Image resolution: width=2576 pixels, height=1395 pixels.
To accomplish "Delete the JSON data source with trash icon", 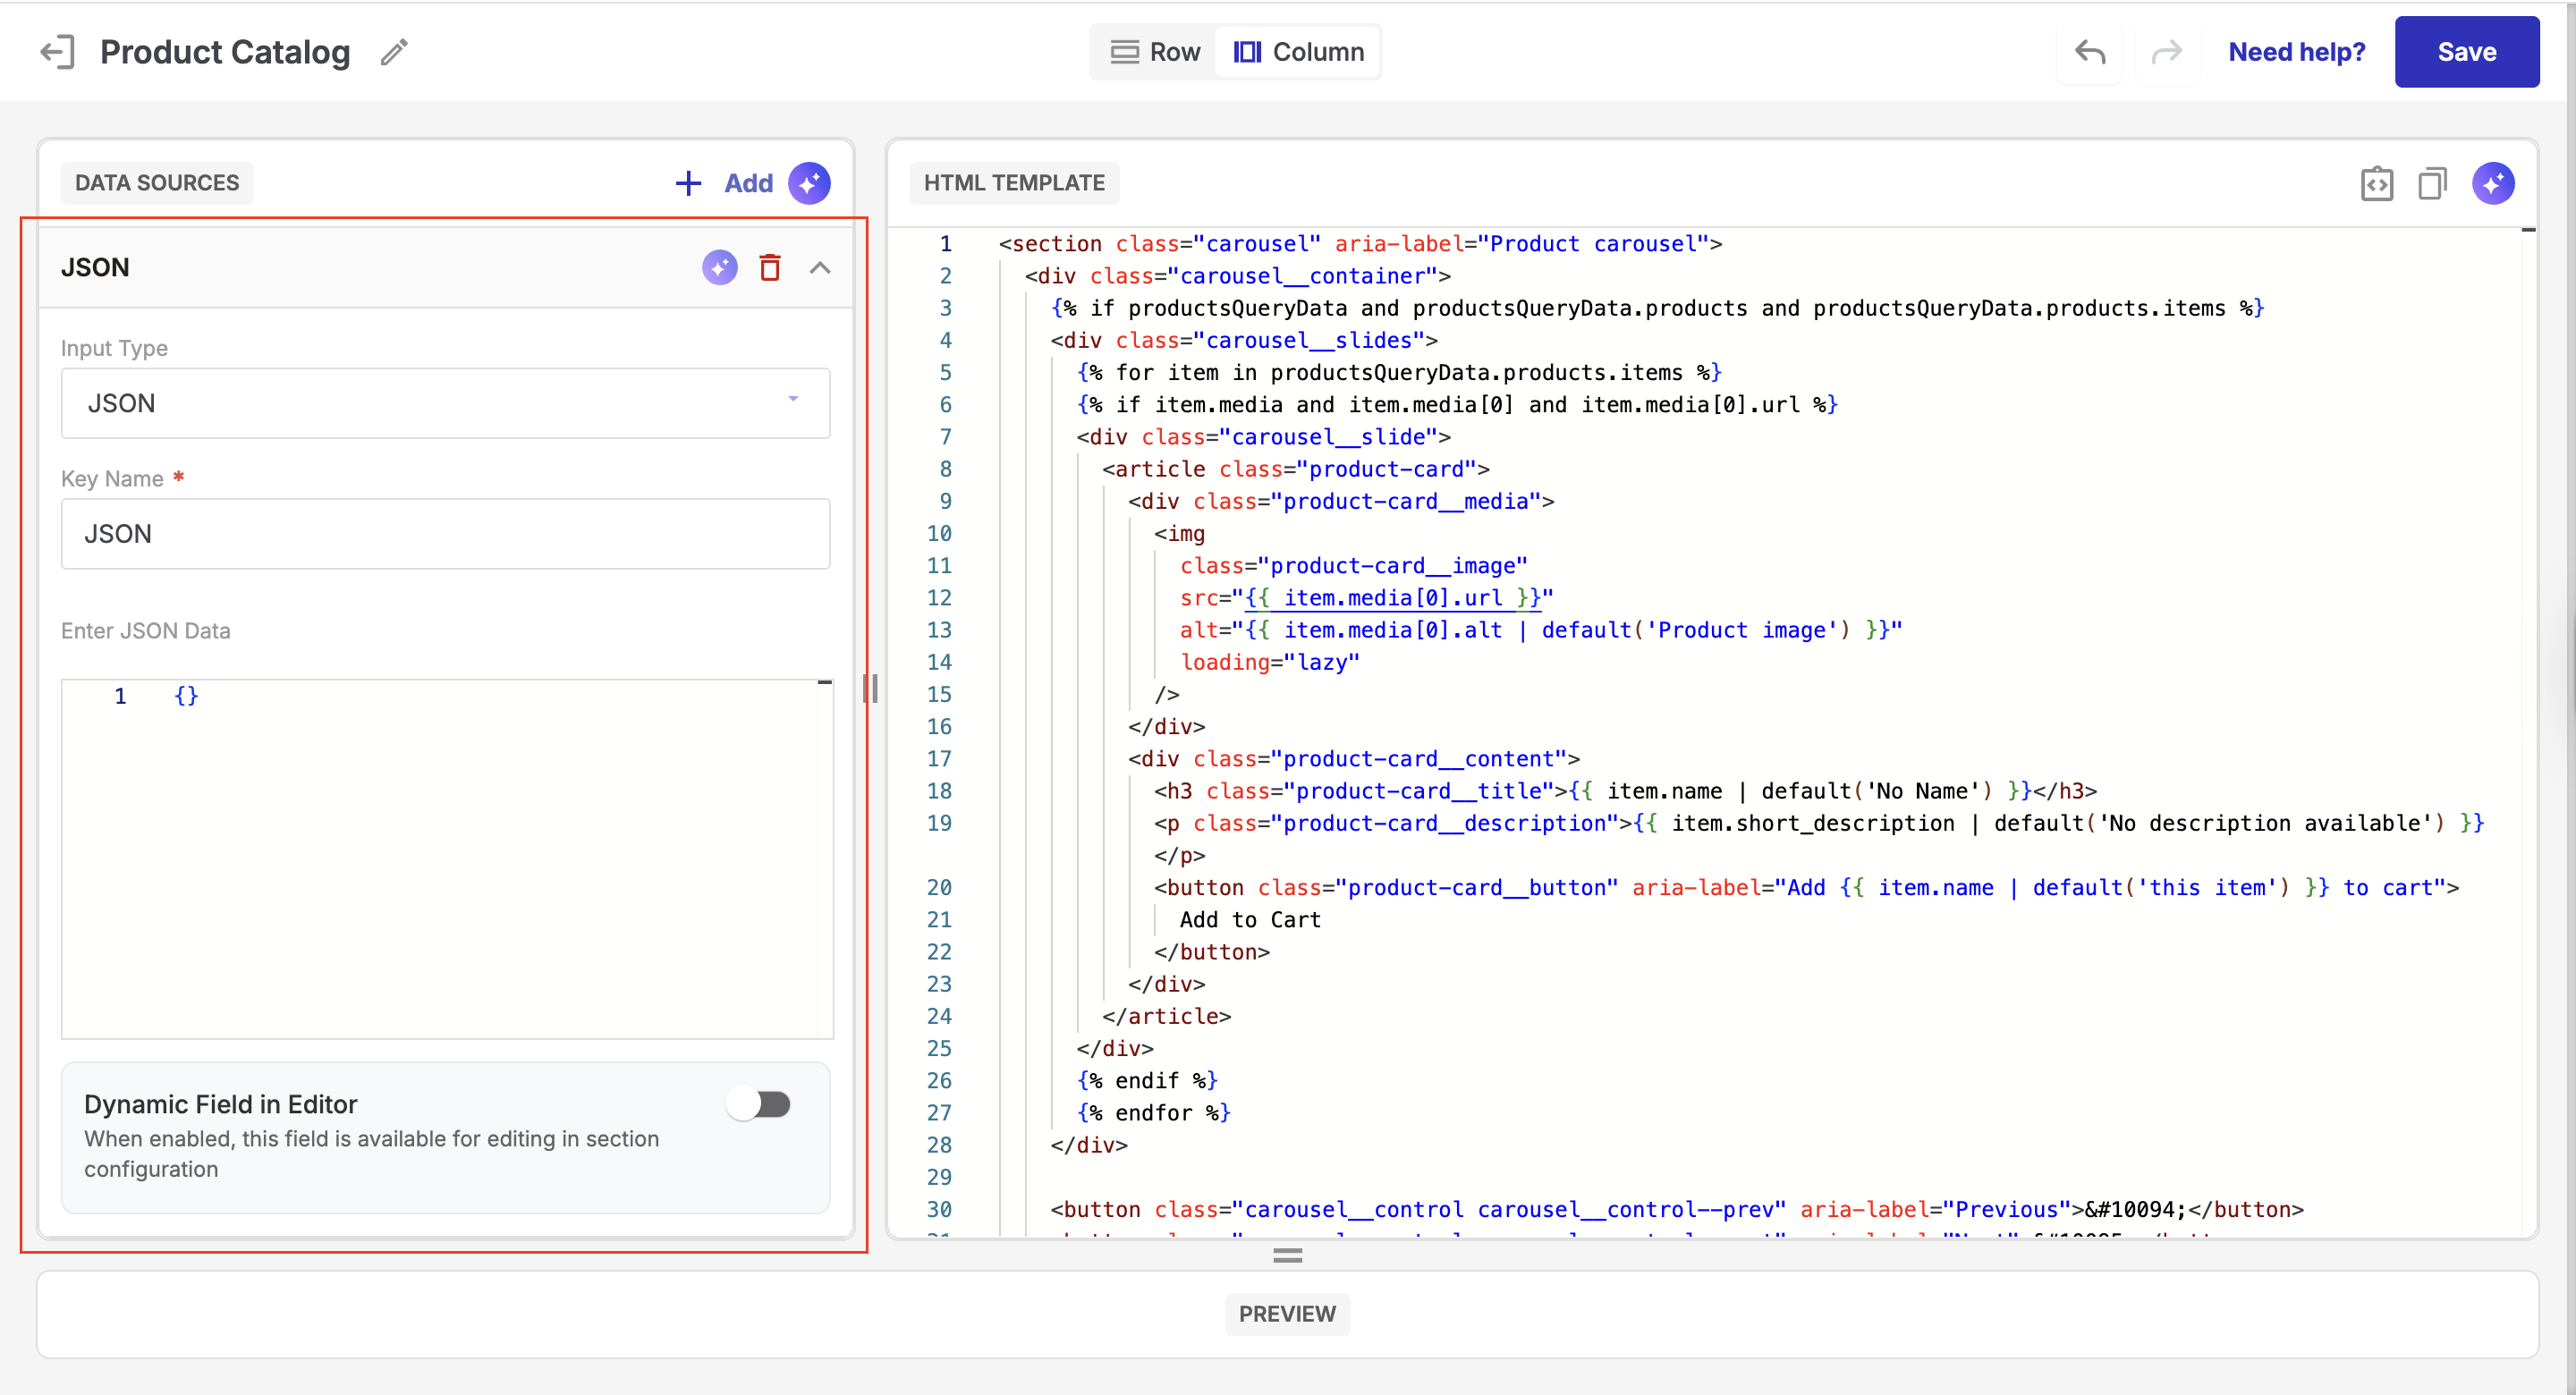I will pyautogui.click(x=769, y=267).
